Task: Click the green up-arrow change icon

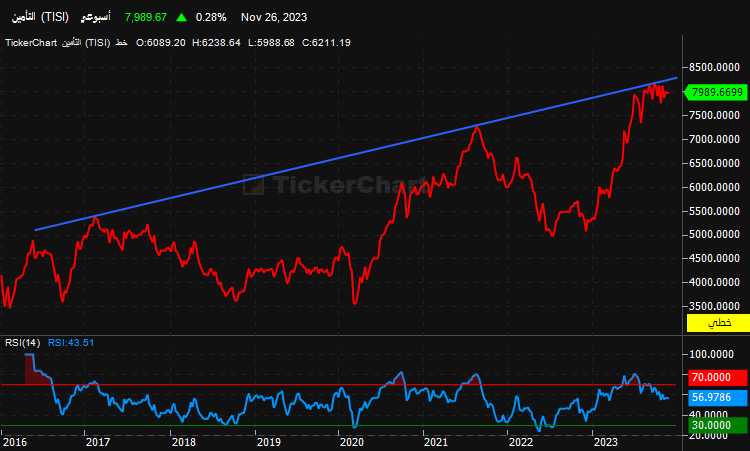Action: (181, 17)
